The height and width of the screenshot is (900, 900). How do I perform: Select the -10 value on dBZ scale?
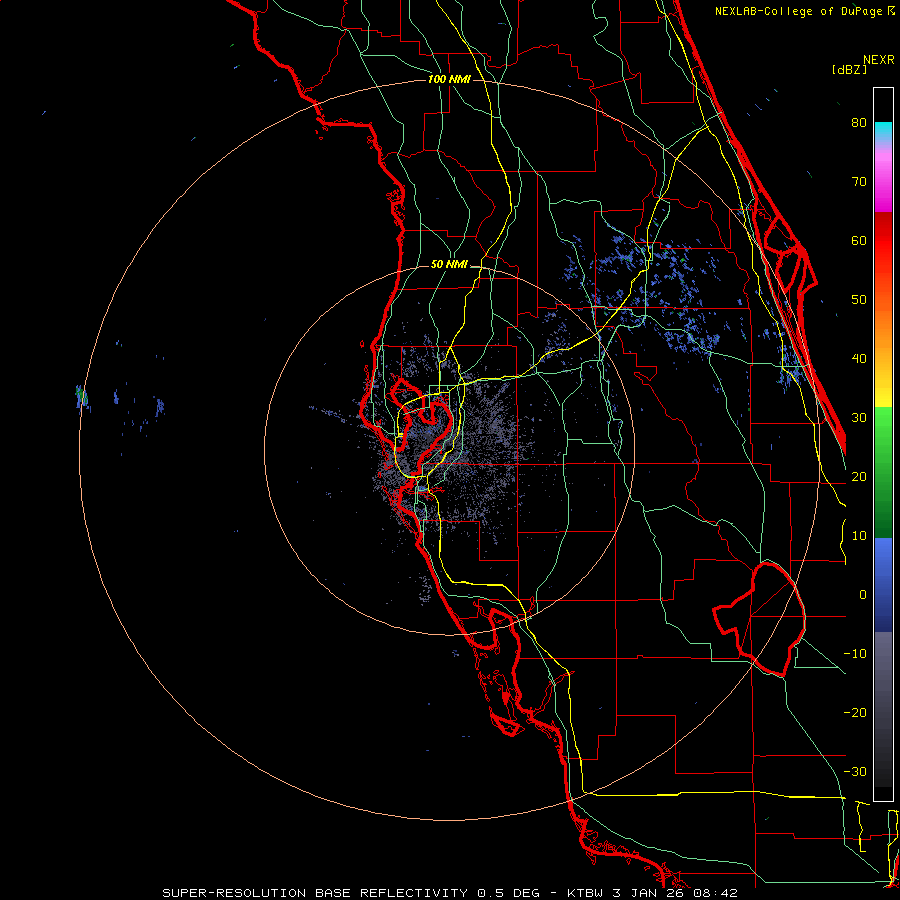(855, 654)
